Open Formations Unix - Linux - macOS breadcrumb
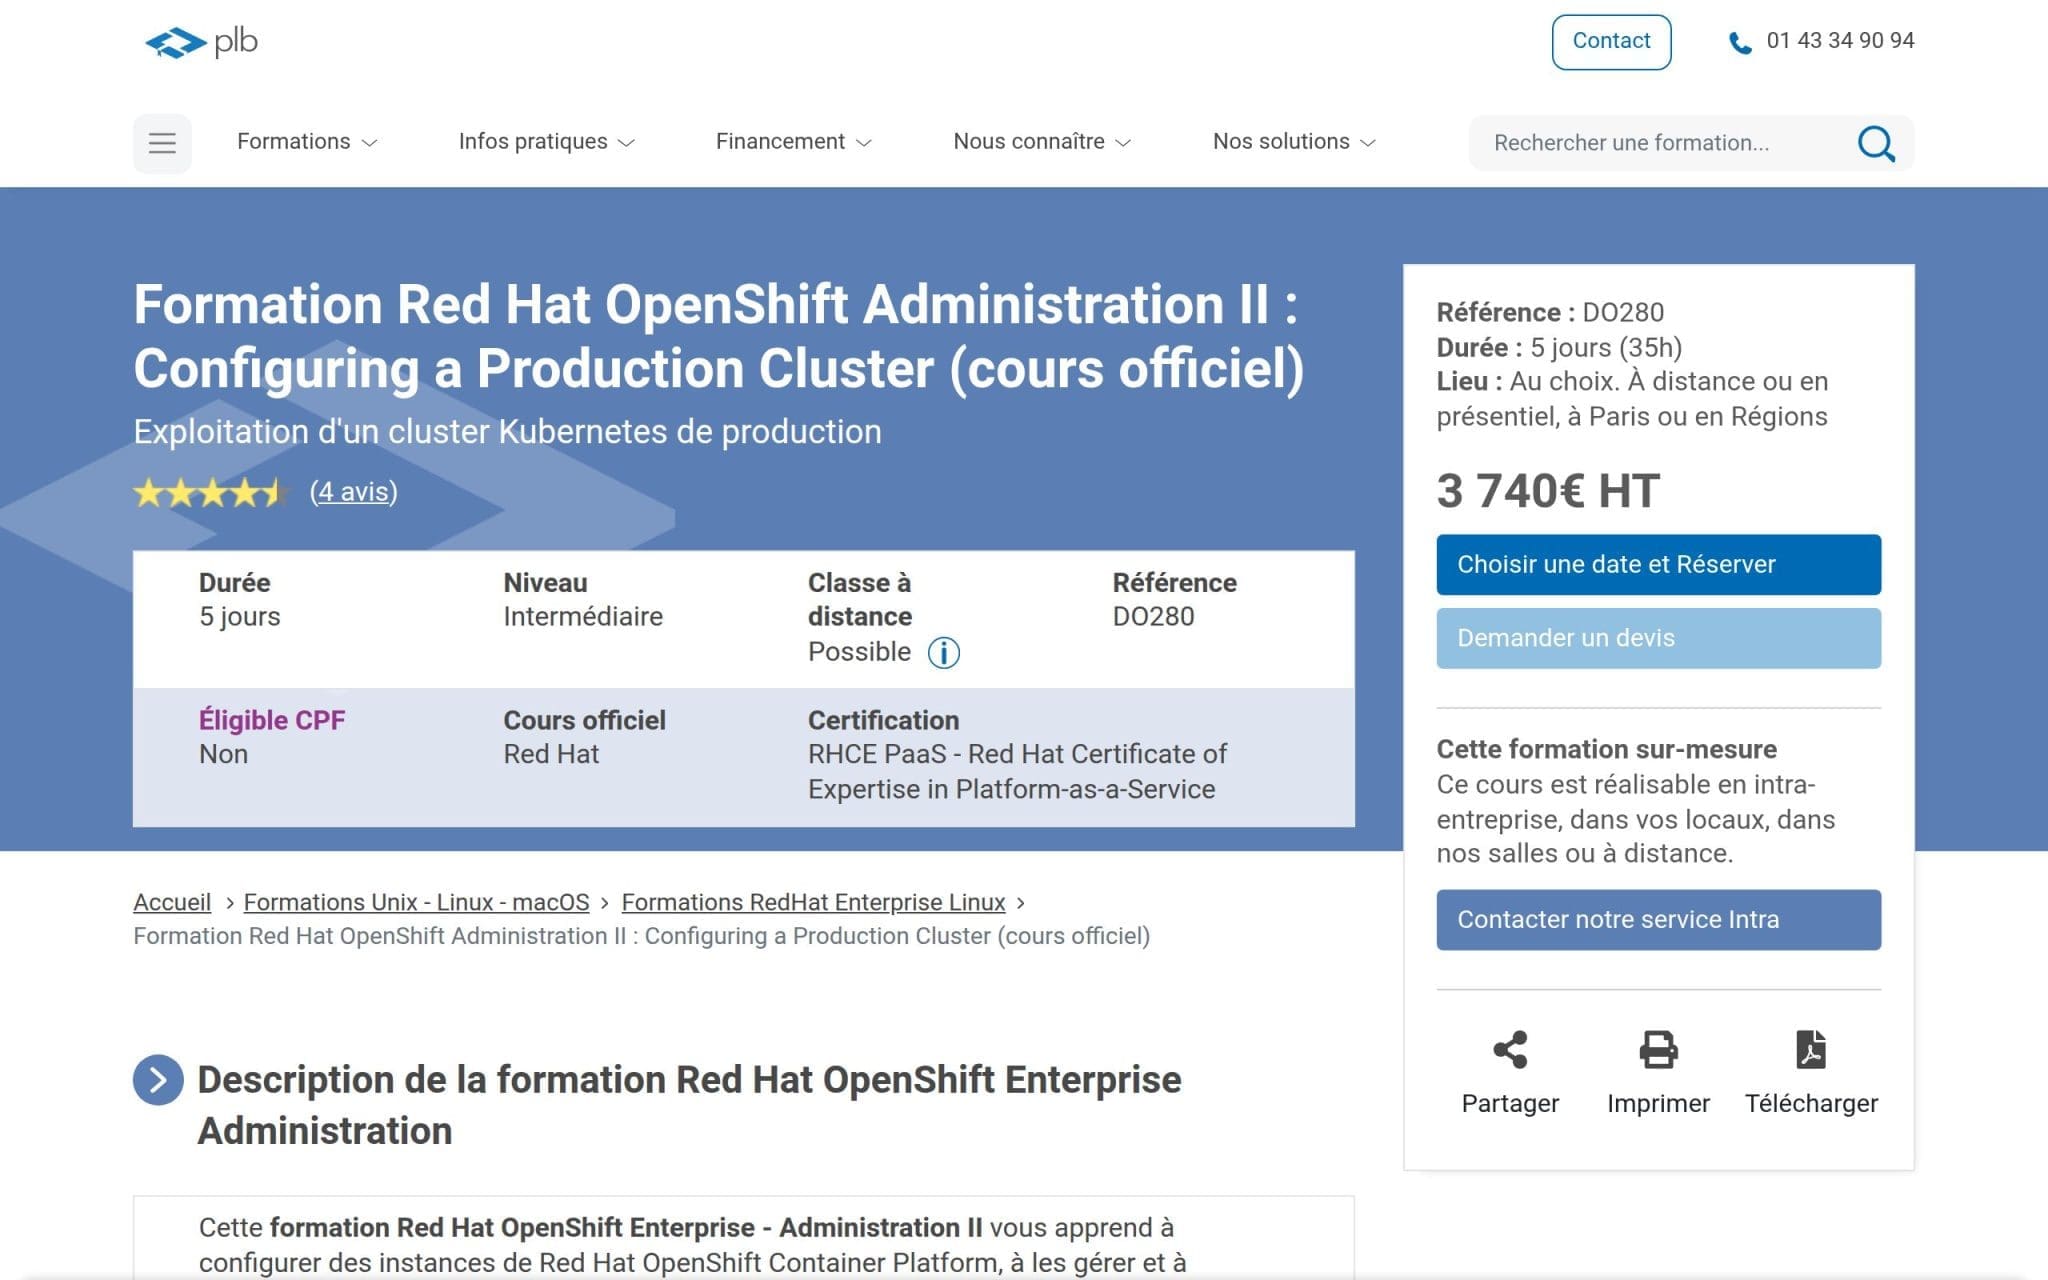2048x1280 pixels. (x=416, y=902)
